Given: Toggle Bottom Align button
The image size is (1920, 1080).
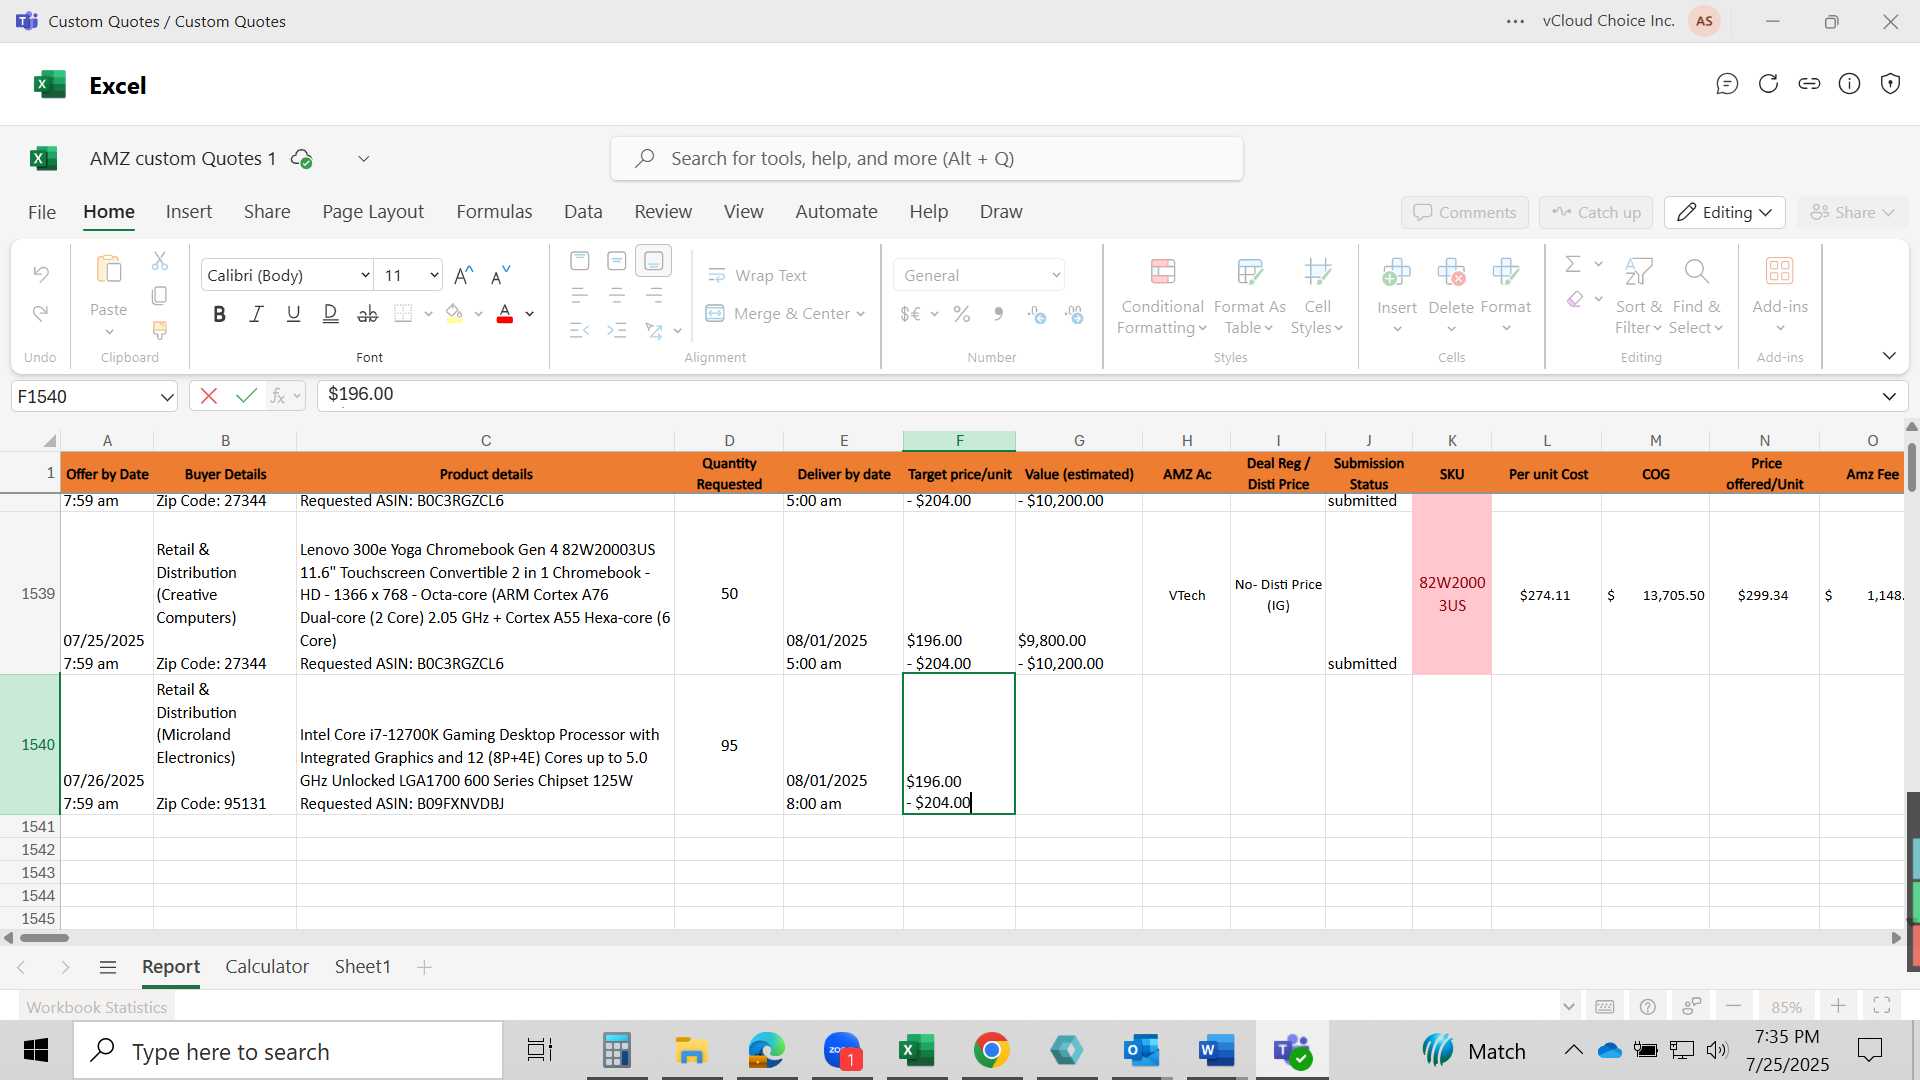Looking at the screenshot, I should 654,261.
